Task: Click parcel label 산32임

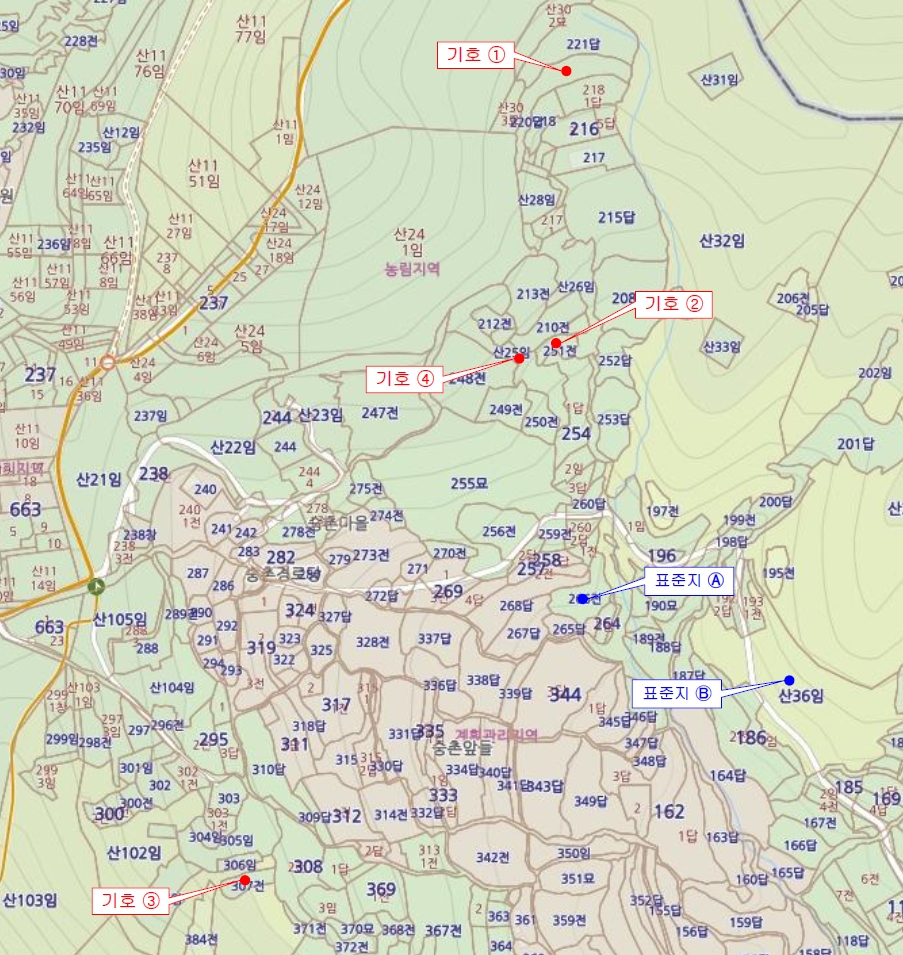Action: point(722,241)
